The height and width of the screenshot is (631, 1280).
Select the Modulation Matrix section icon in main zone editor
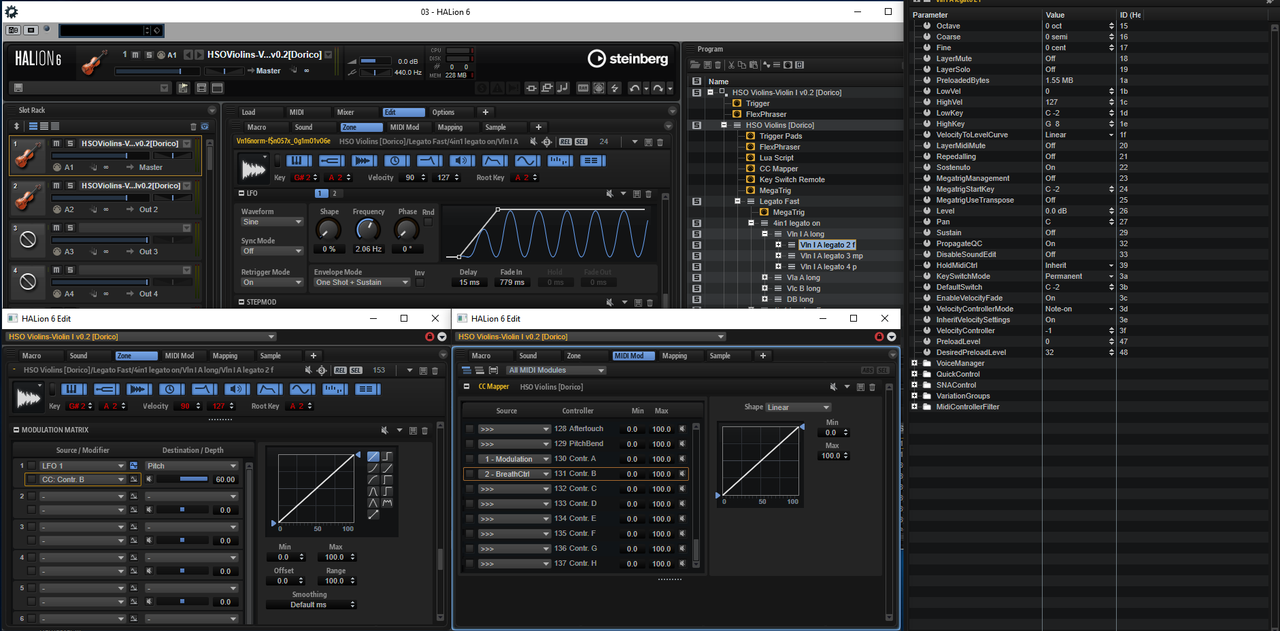pyautogui.click(x=592, y=160)
